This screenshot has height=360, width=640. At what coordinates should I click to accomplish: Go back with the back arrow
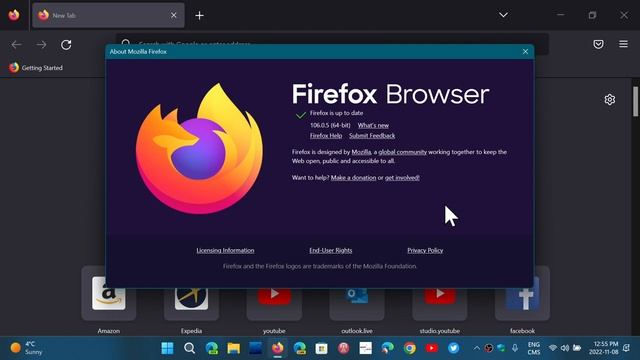coord(16,44)
